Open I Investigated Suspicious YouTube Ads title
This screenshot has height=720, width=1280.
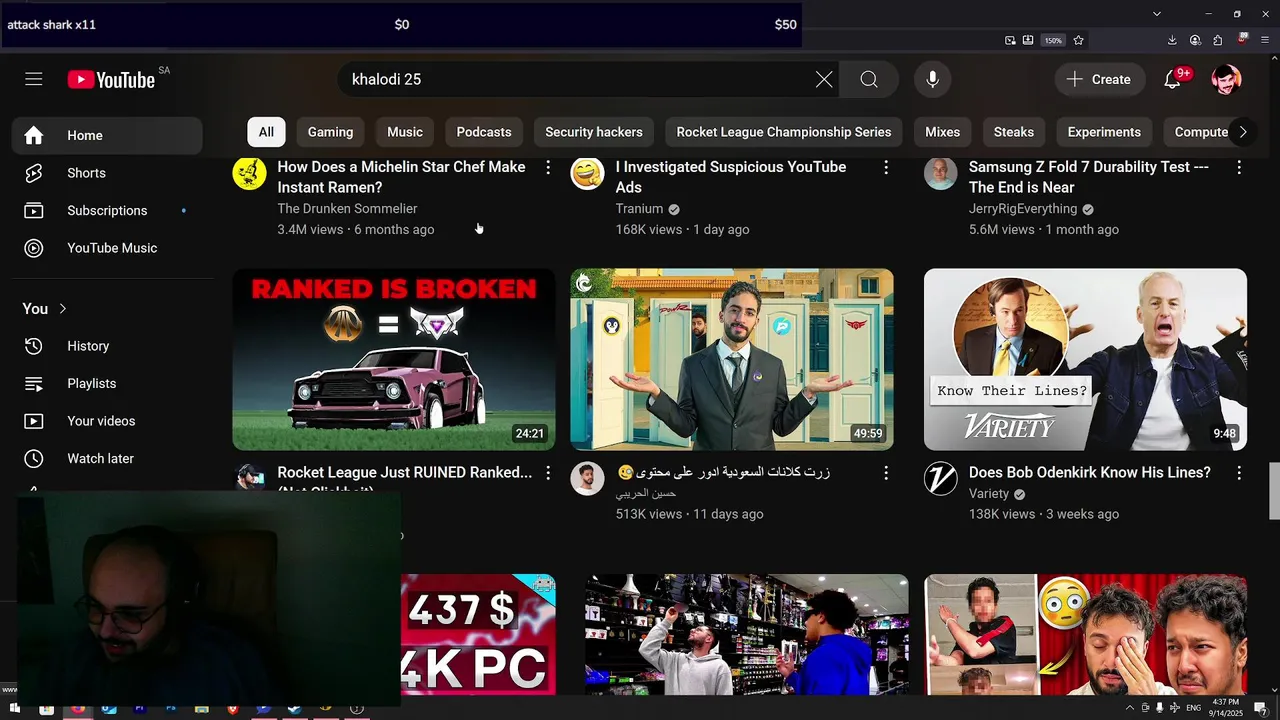coord(731,177)
